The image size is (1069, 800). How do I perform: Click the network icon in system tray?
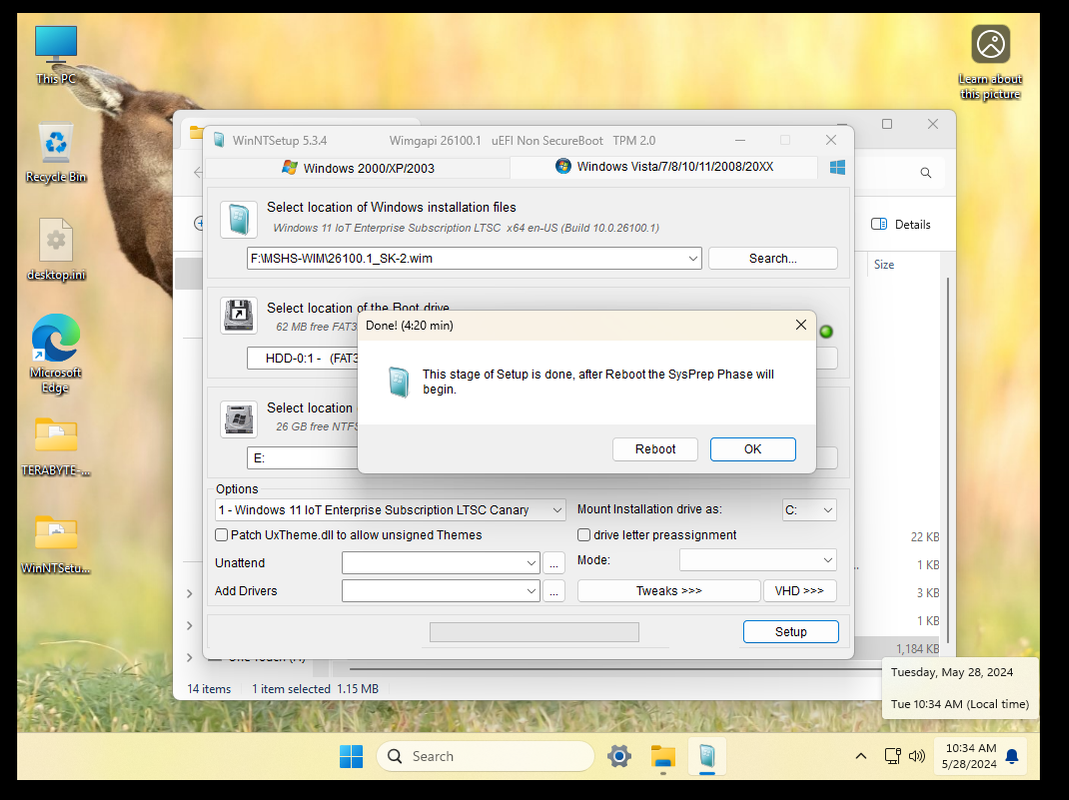(x=892, y=756)
